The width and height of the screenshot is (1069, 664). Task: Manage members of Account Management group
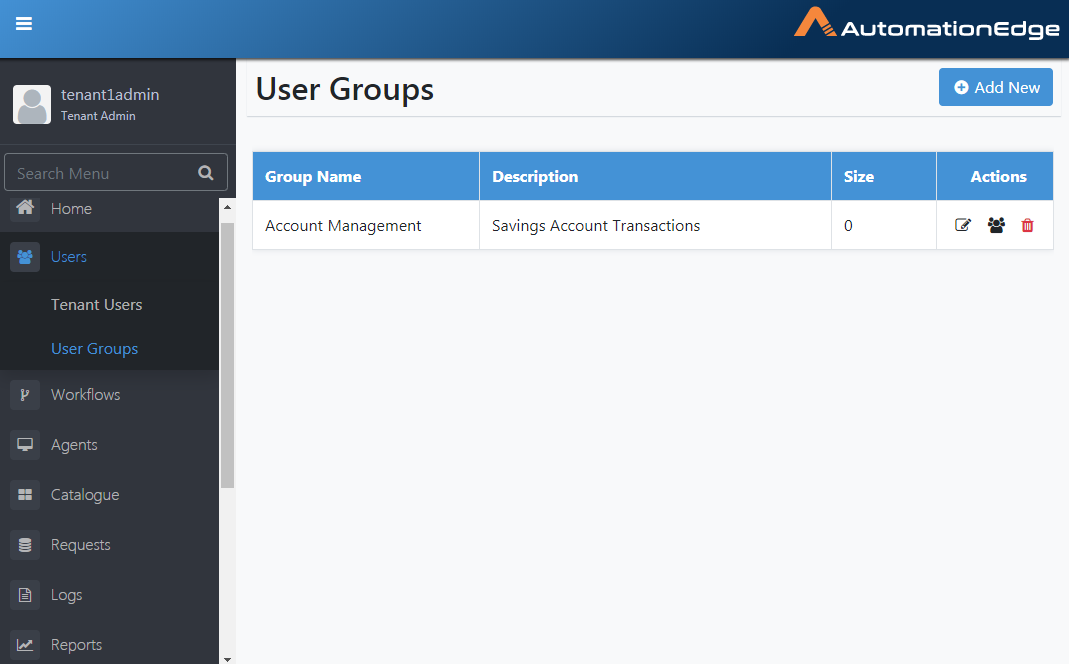(x=996, y=225)
